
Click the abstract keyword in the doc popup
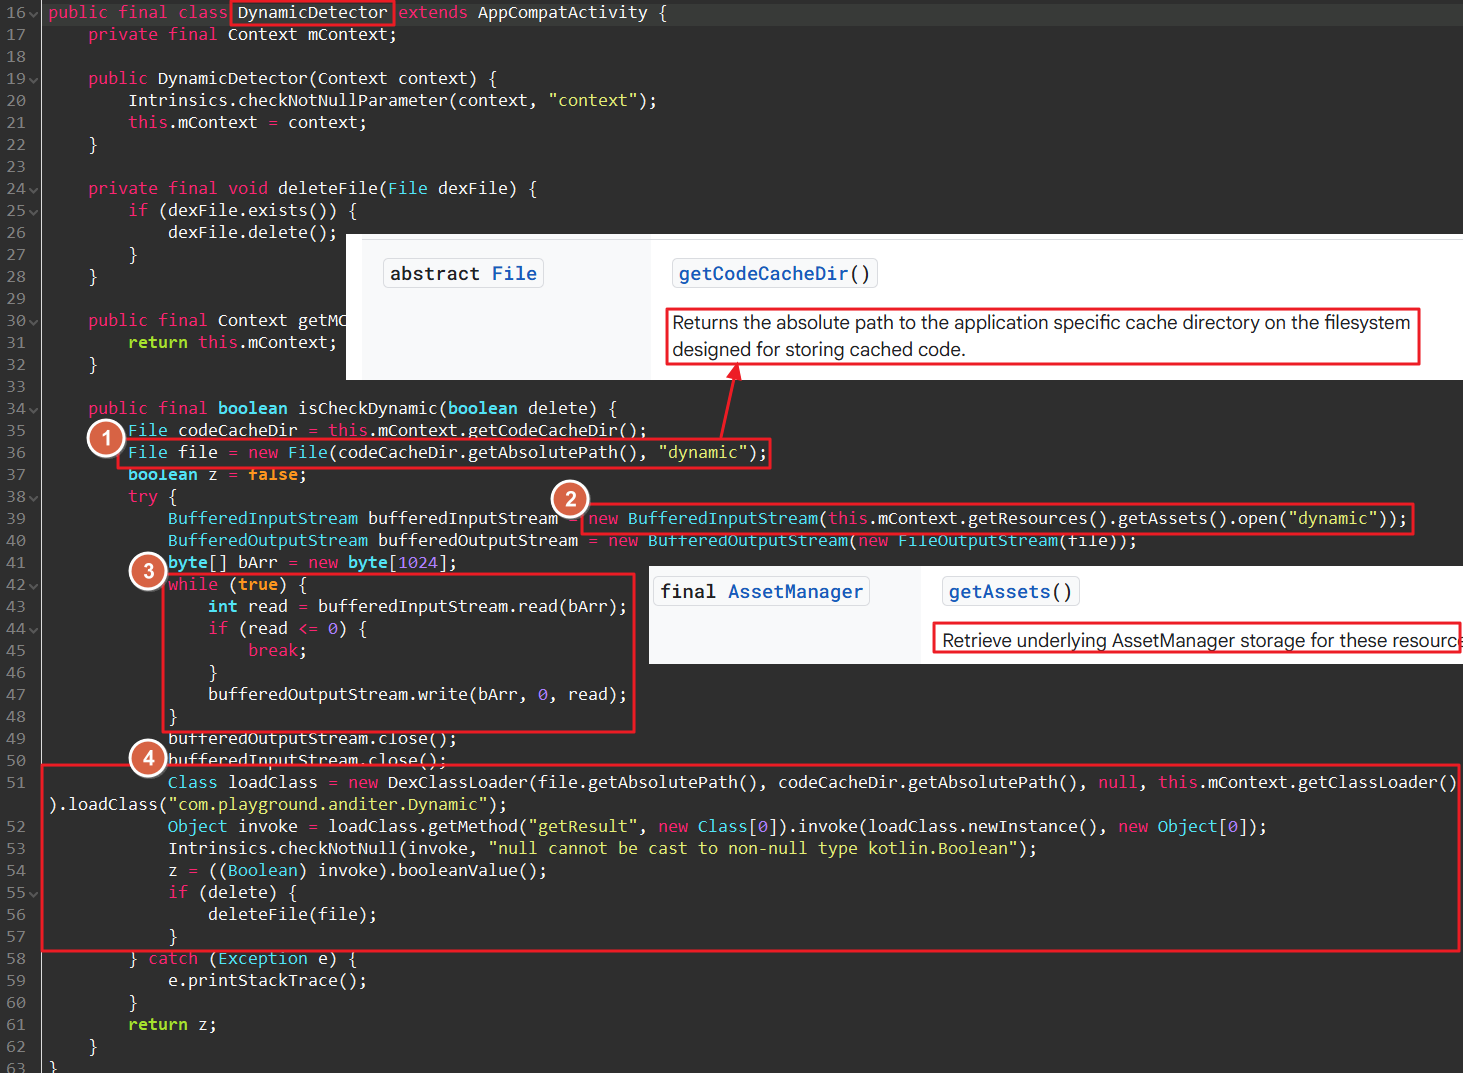point(435,274)
